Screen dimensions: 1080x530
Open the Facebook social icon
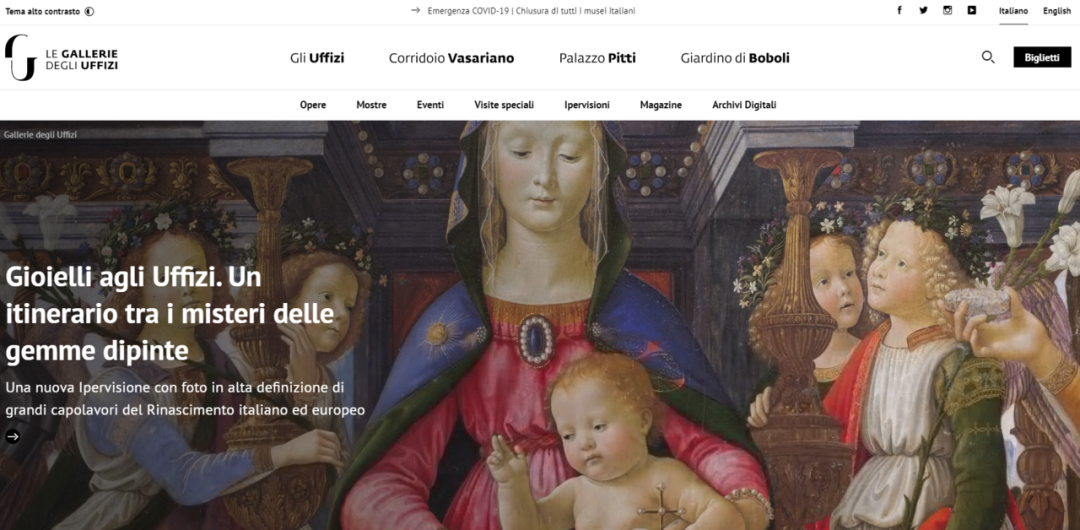[x=899, y=10]
